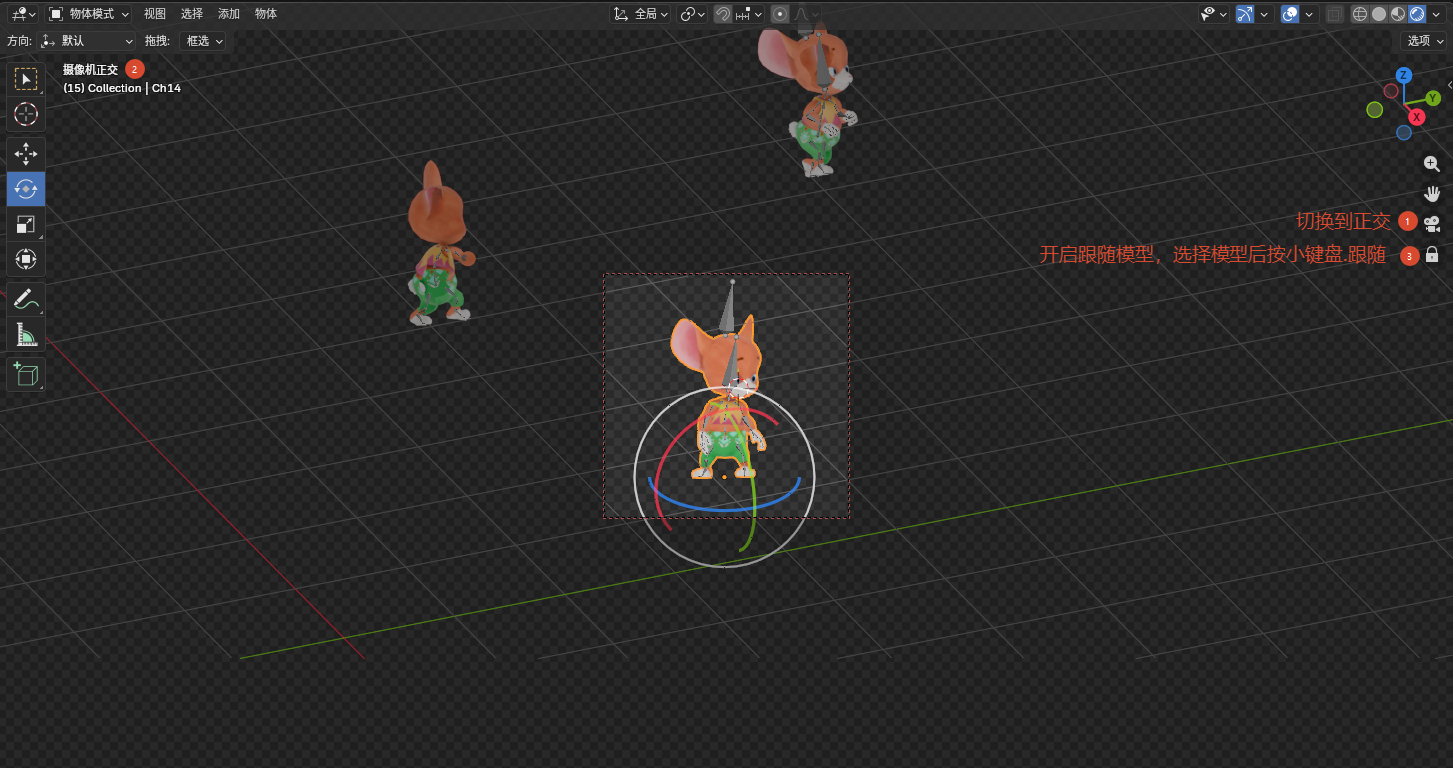Toggle snapping magnet icon

pyautogui.click(x=723, y=14)
